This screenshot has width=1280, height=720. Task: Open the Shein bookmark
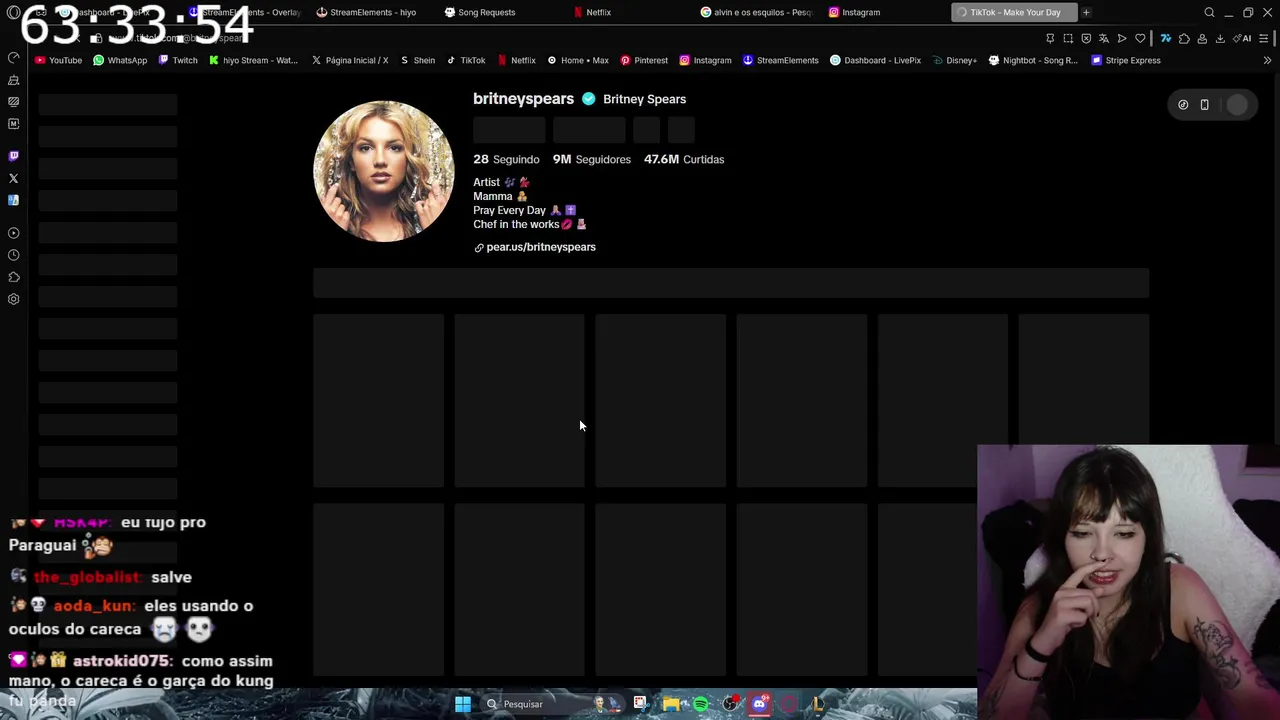pyautogui.click(x=417, y=60)
